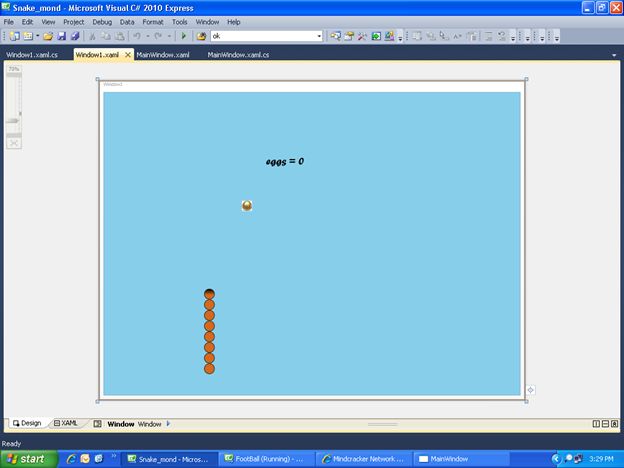
Task: Open the active files list dropdown arrow
Action: click(x=614, y=55)
